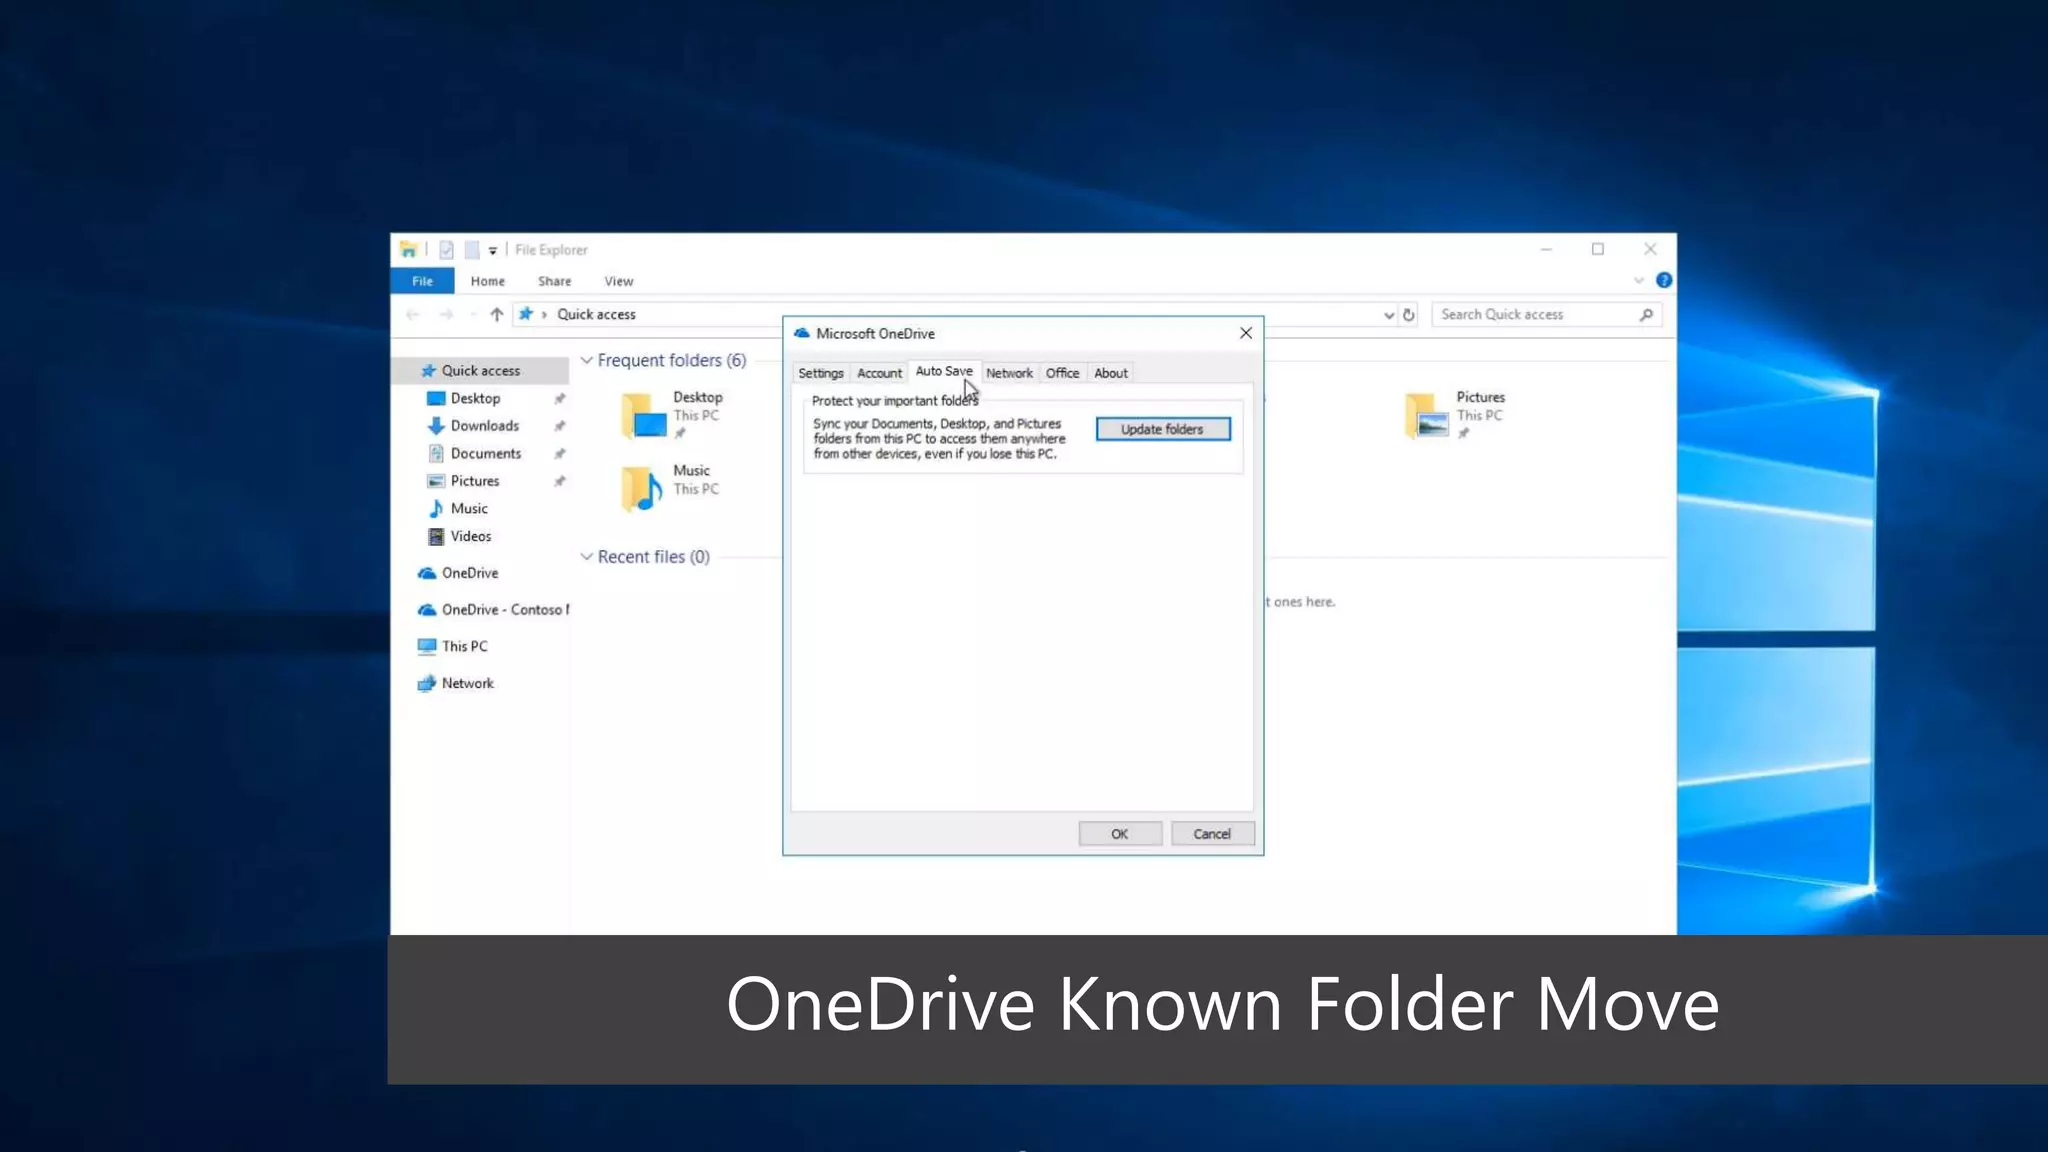Click Cancel in Microsoft OneDrive dialog
The width and height of the screenshot is (2048, 1152).
1212,834
